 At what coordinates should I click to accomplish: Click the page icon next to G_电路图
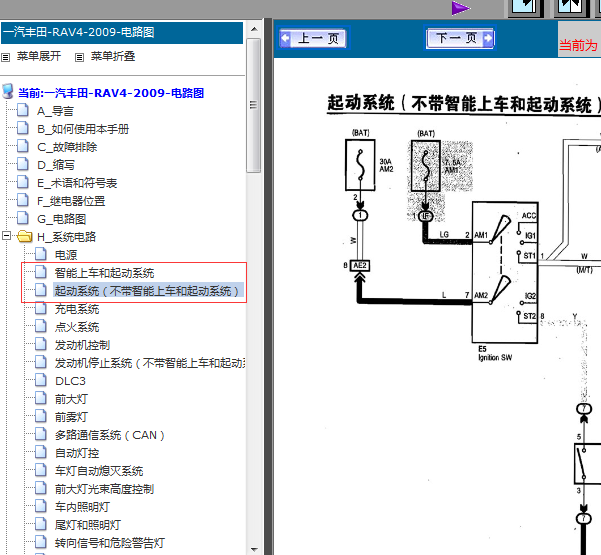(x=23, y=218)
